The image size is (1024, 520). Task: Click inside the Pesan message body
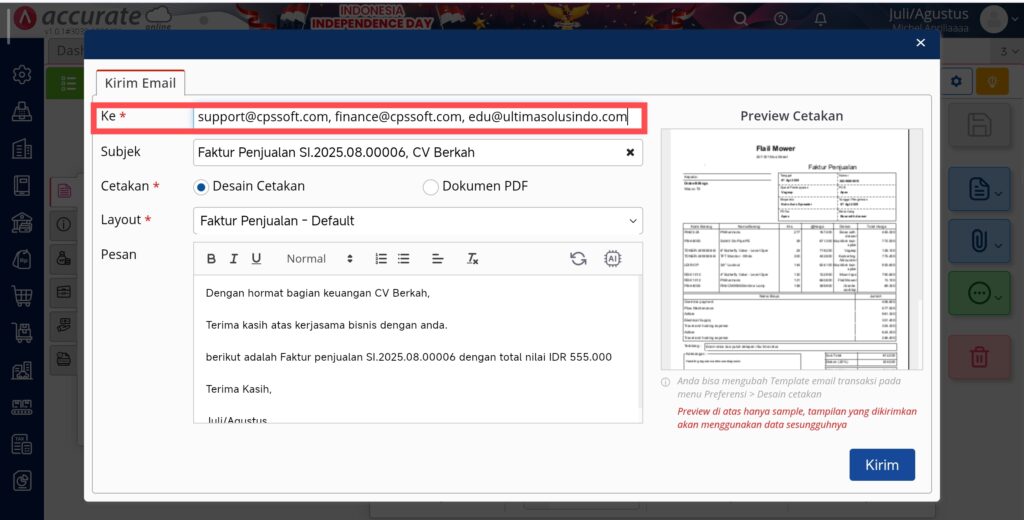pos(418,349)
